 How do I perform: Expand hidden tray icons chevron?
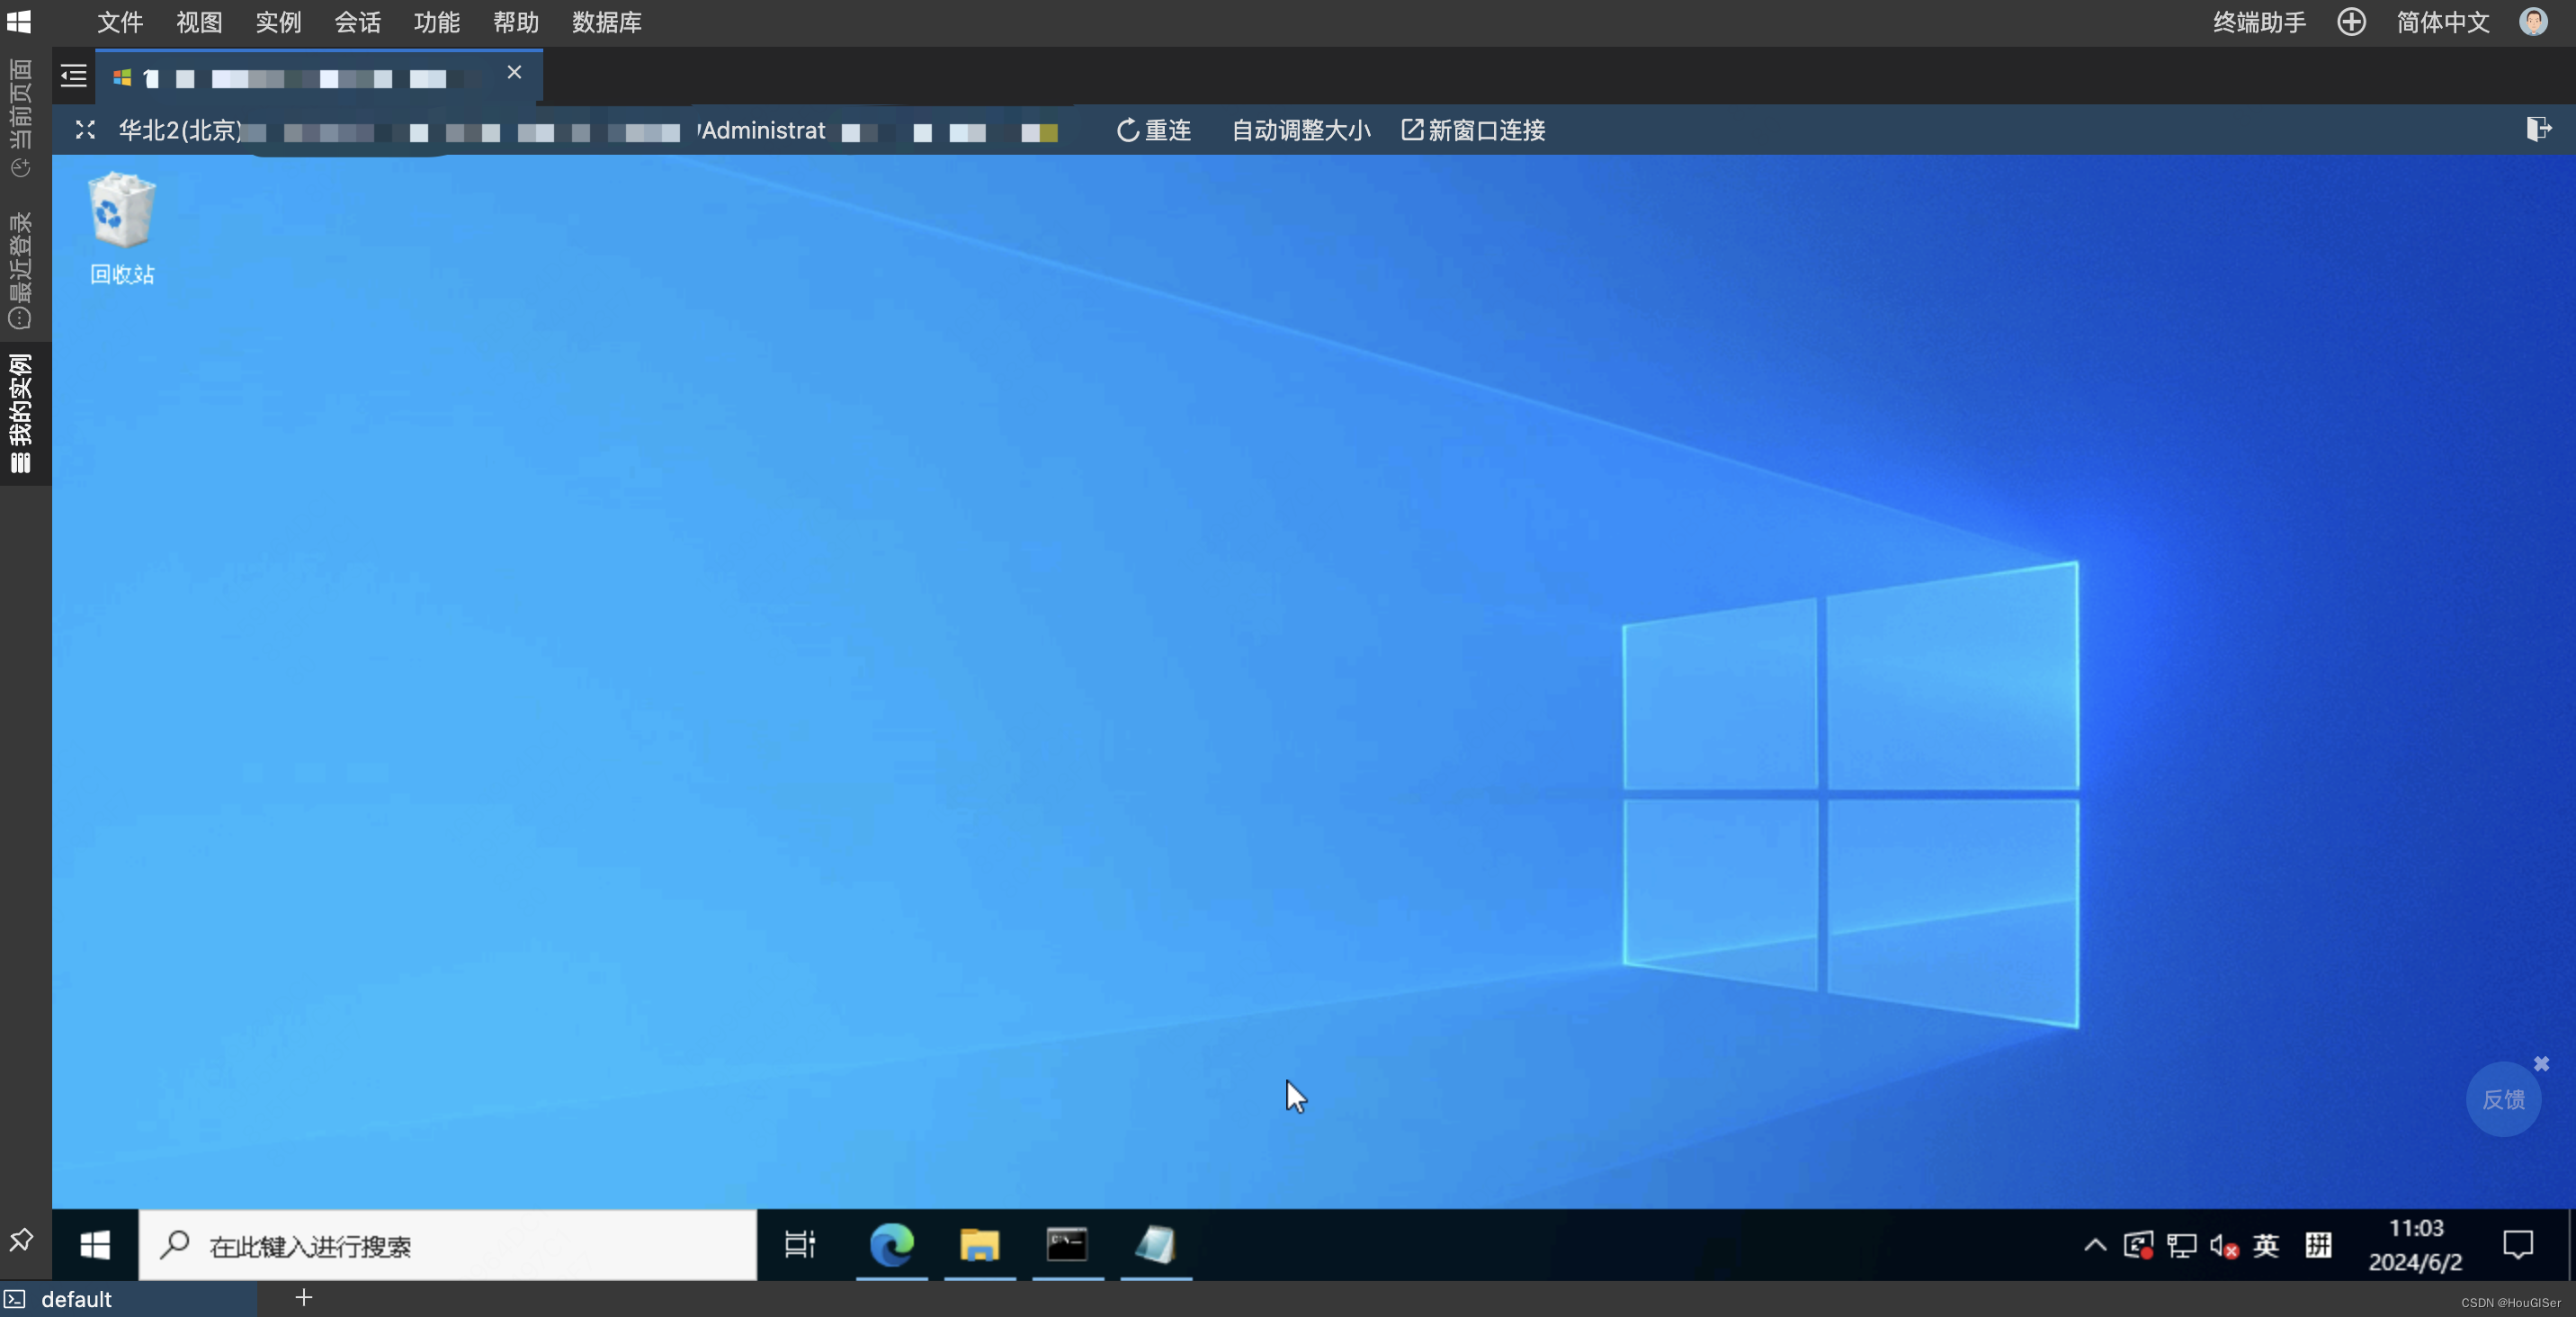[x=2095, y=1246]
